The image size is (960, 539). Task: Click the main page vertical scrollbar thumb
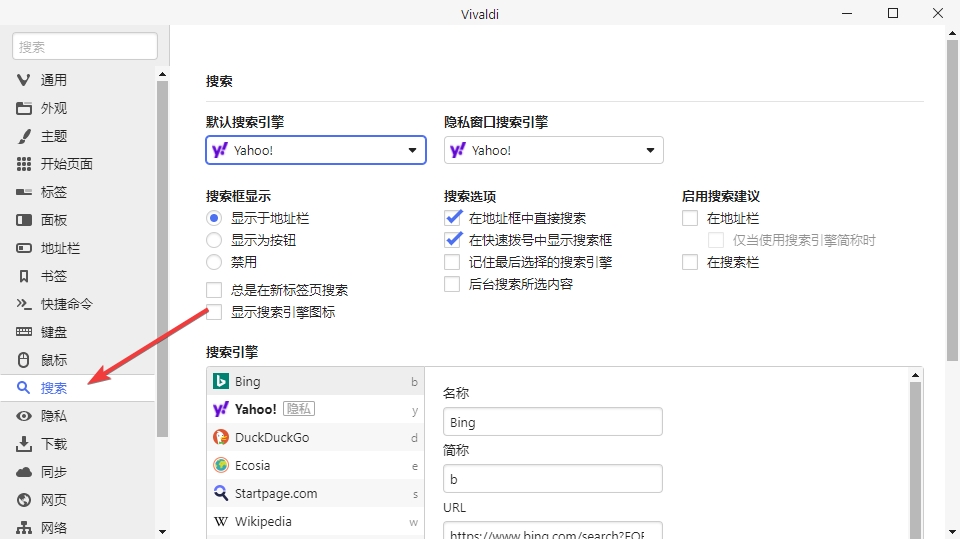pos(953,200)
